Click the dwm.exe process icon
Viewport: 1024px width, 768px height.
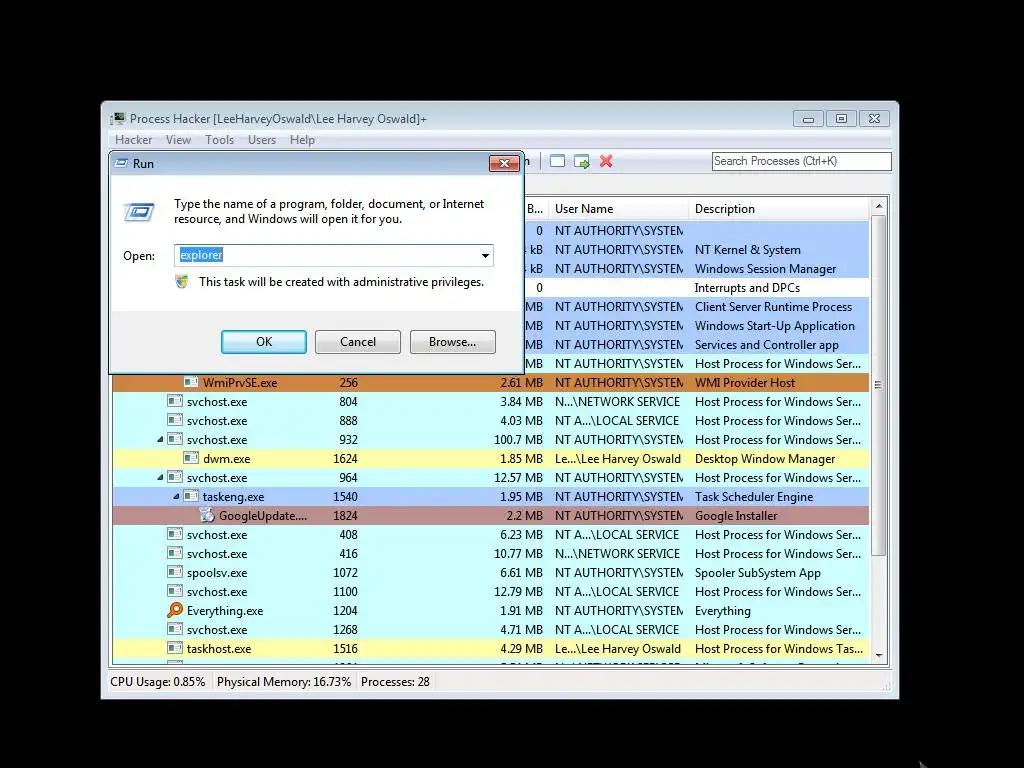point(191,458)
